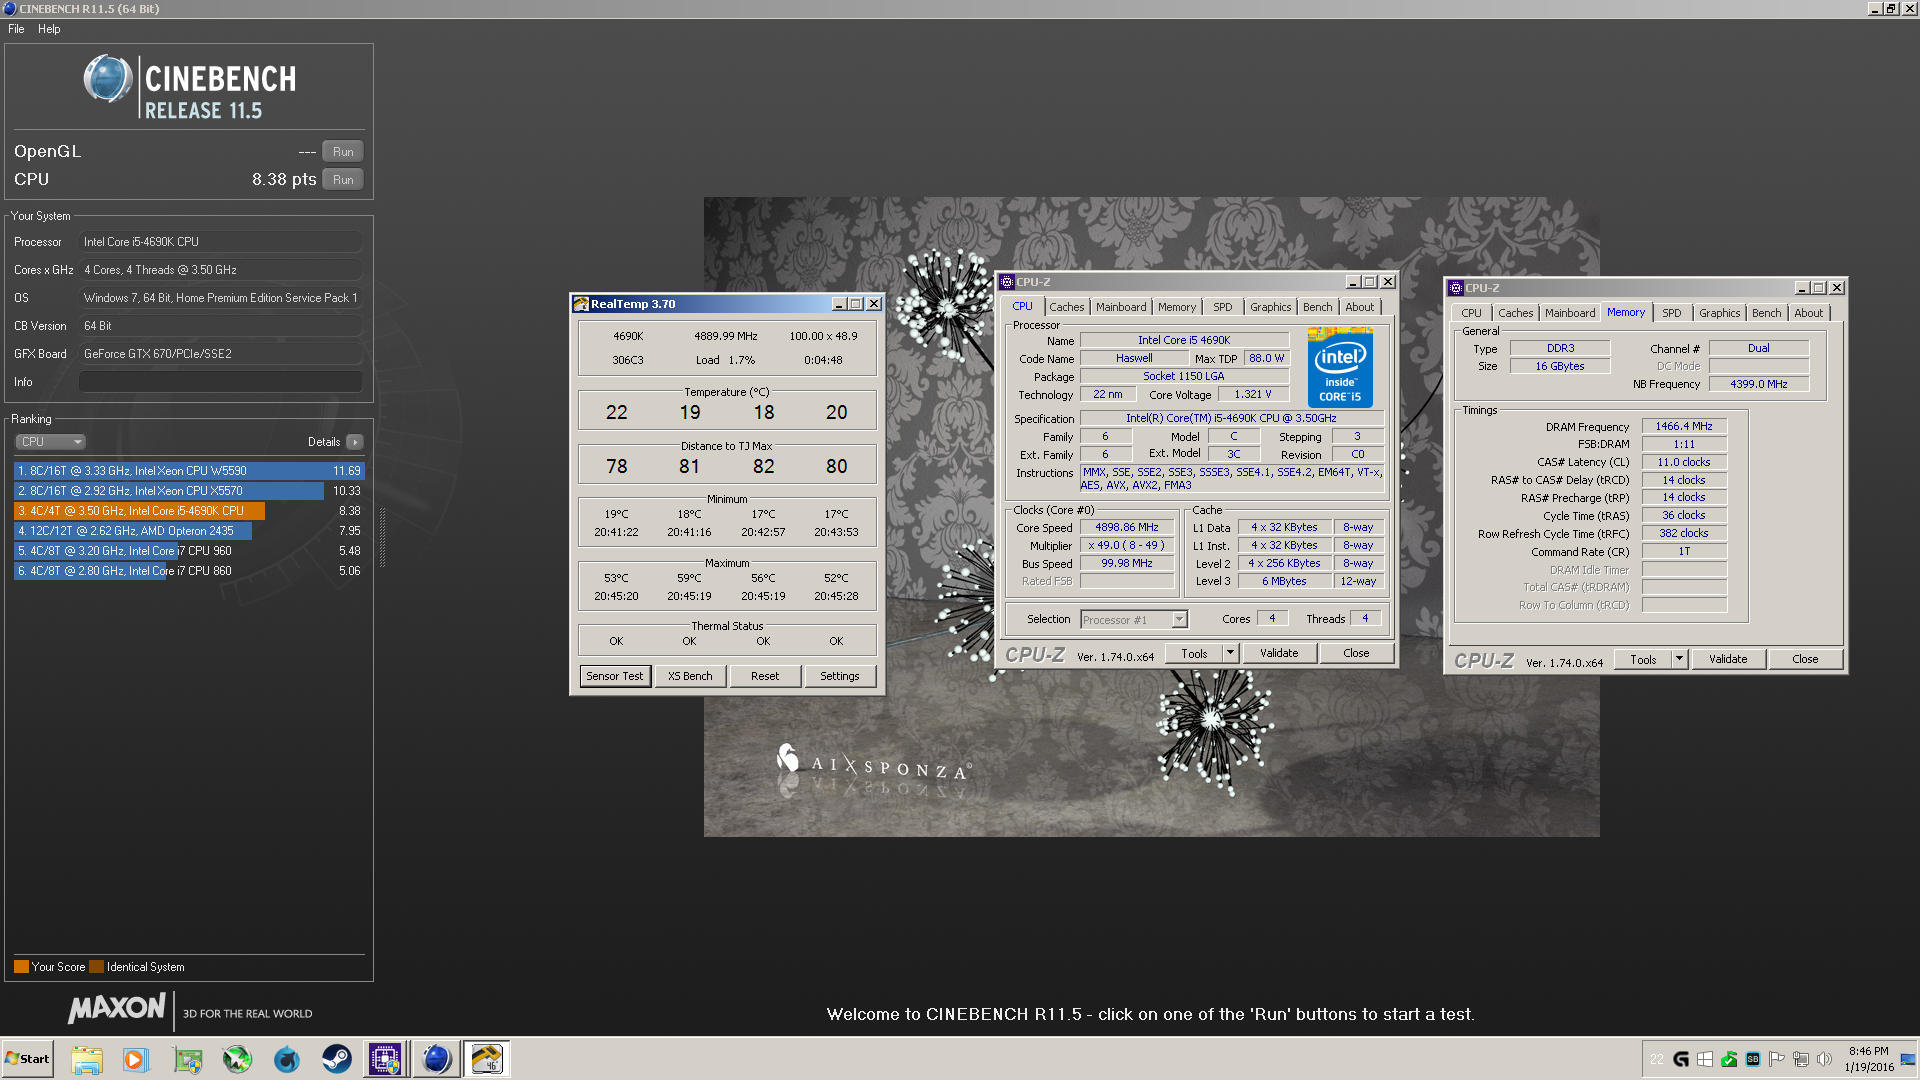Launch Steam from the taskbar

(x=337, y=1059)
